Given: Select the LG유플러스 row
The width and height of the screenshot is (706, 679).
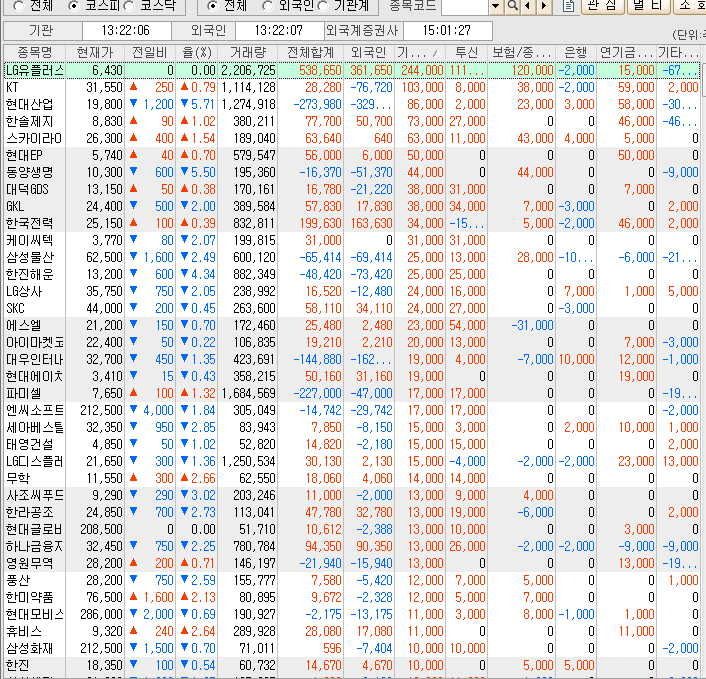Looking at the screenshot, I should 351,70.
